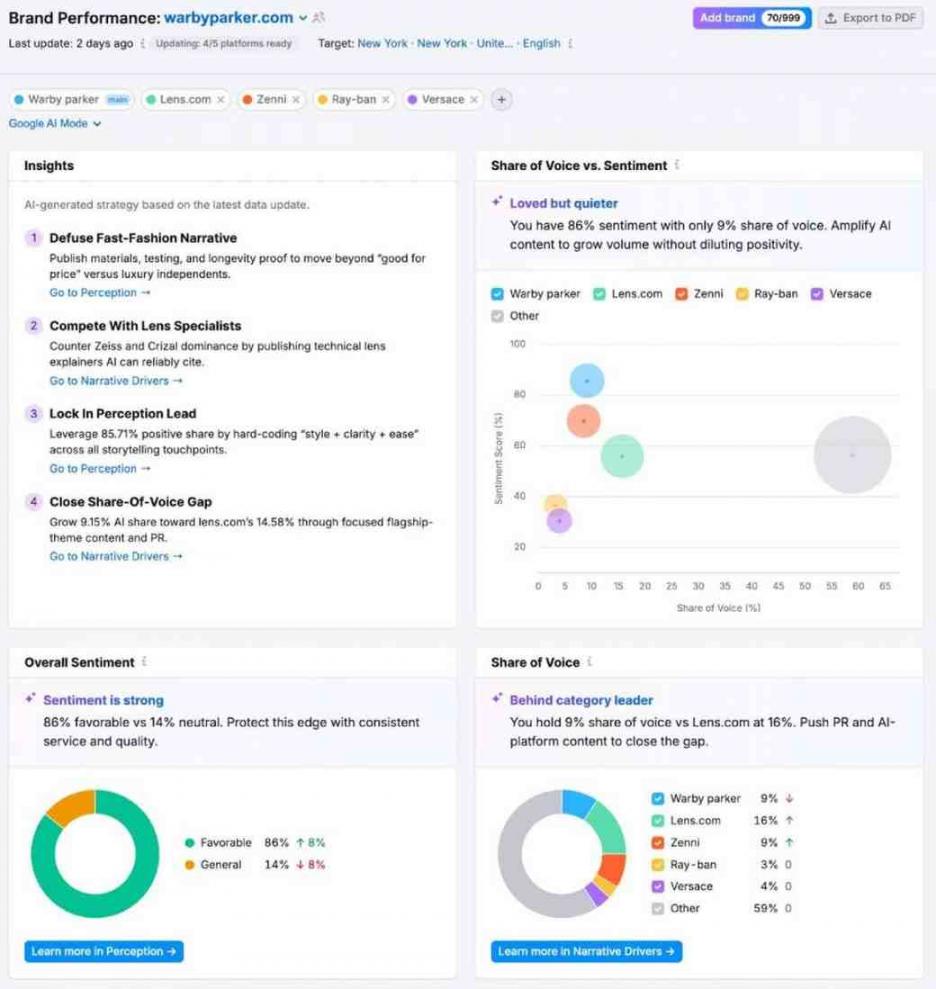This screenshot has width=936, height=989.
Task: Select the gray Other bubble in chart
Action: 852,455
